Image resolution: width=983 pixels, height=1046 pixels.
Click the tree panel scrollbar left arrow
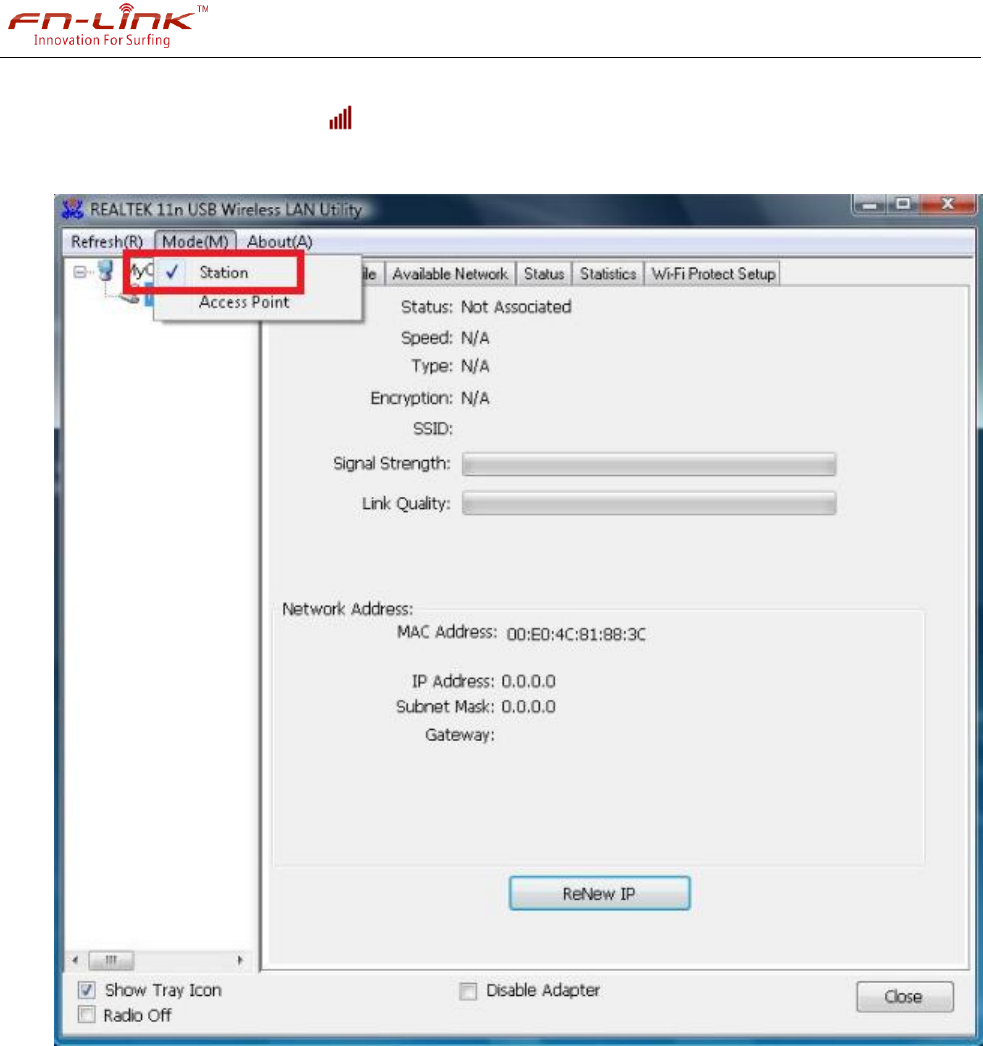tap(75, 960)
